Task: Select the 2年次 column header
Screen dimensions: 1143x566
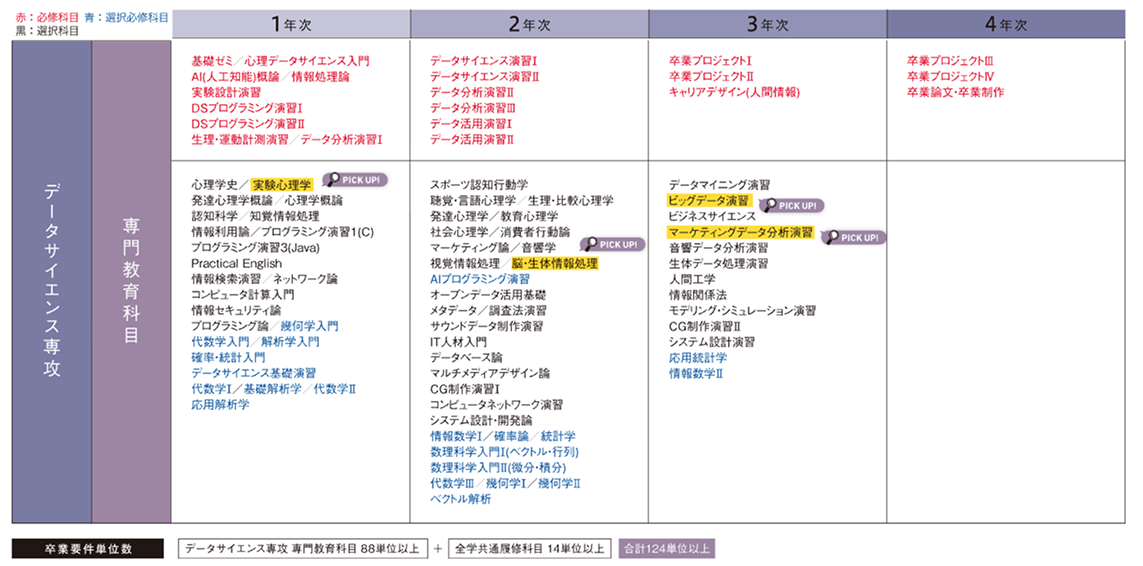Action: 529,24
